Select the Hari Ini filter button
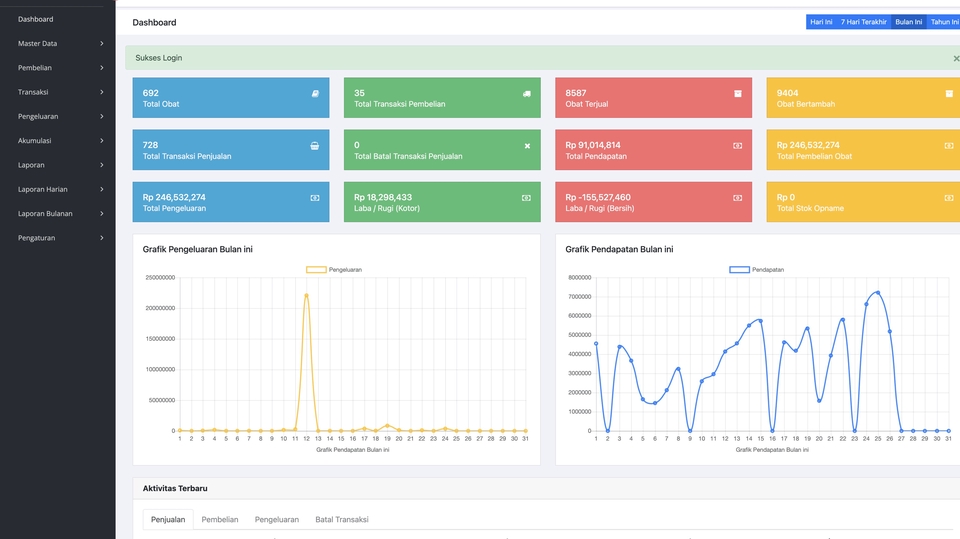Viewport: 960px width, 539px height. tap(821, 22)
